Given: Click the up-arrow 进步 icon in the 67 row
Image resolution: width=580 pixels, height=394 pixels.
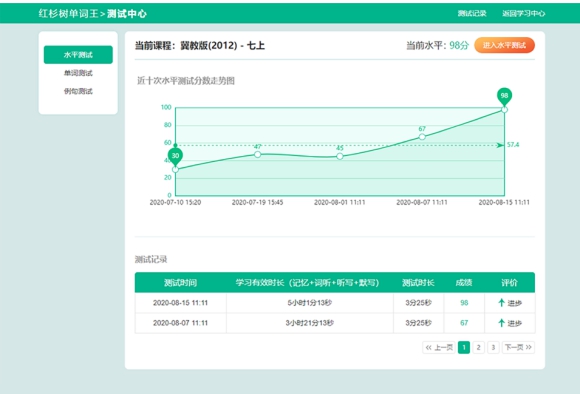Looking at the screenshot, I should pyautogui.click(x=502, y=323).
